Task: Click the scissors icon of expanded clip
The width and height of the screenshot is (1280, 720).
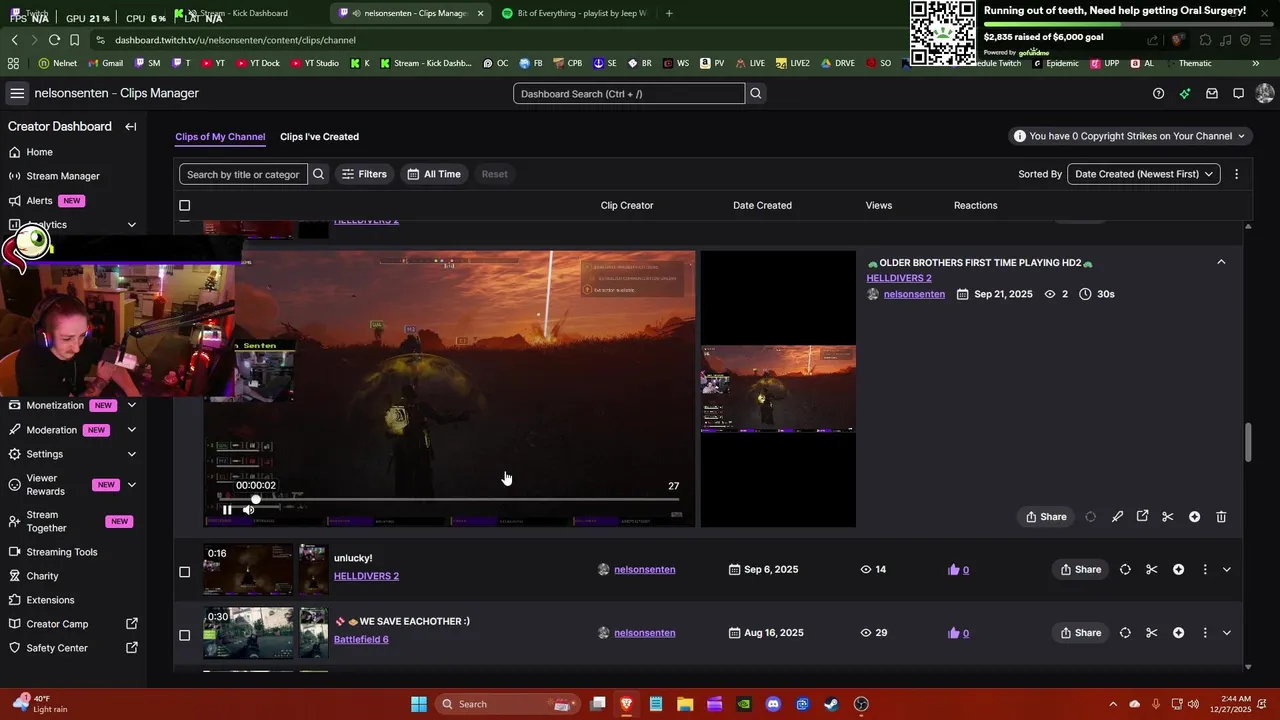Action: (1167, 517)
